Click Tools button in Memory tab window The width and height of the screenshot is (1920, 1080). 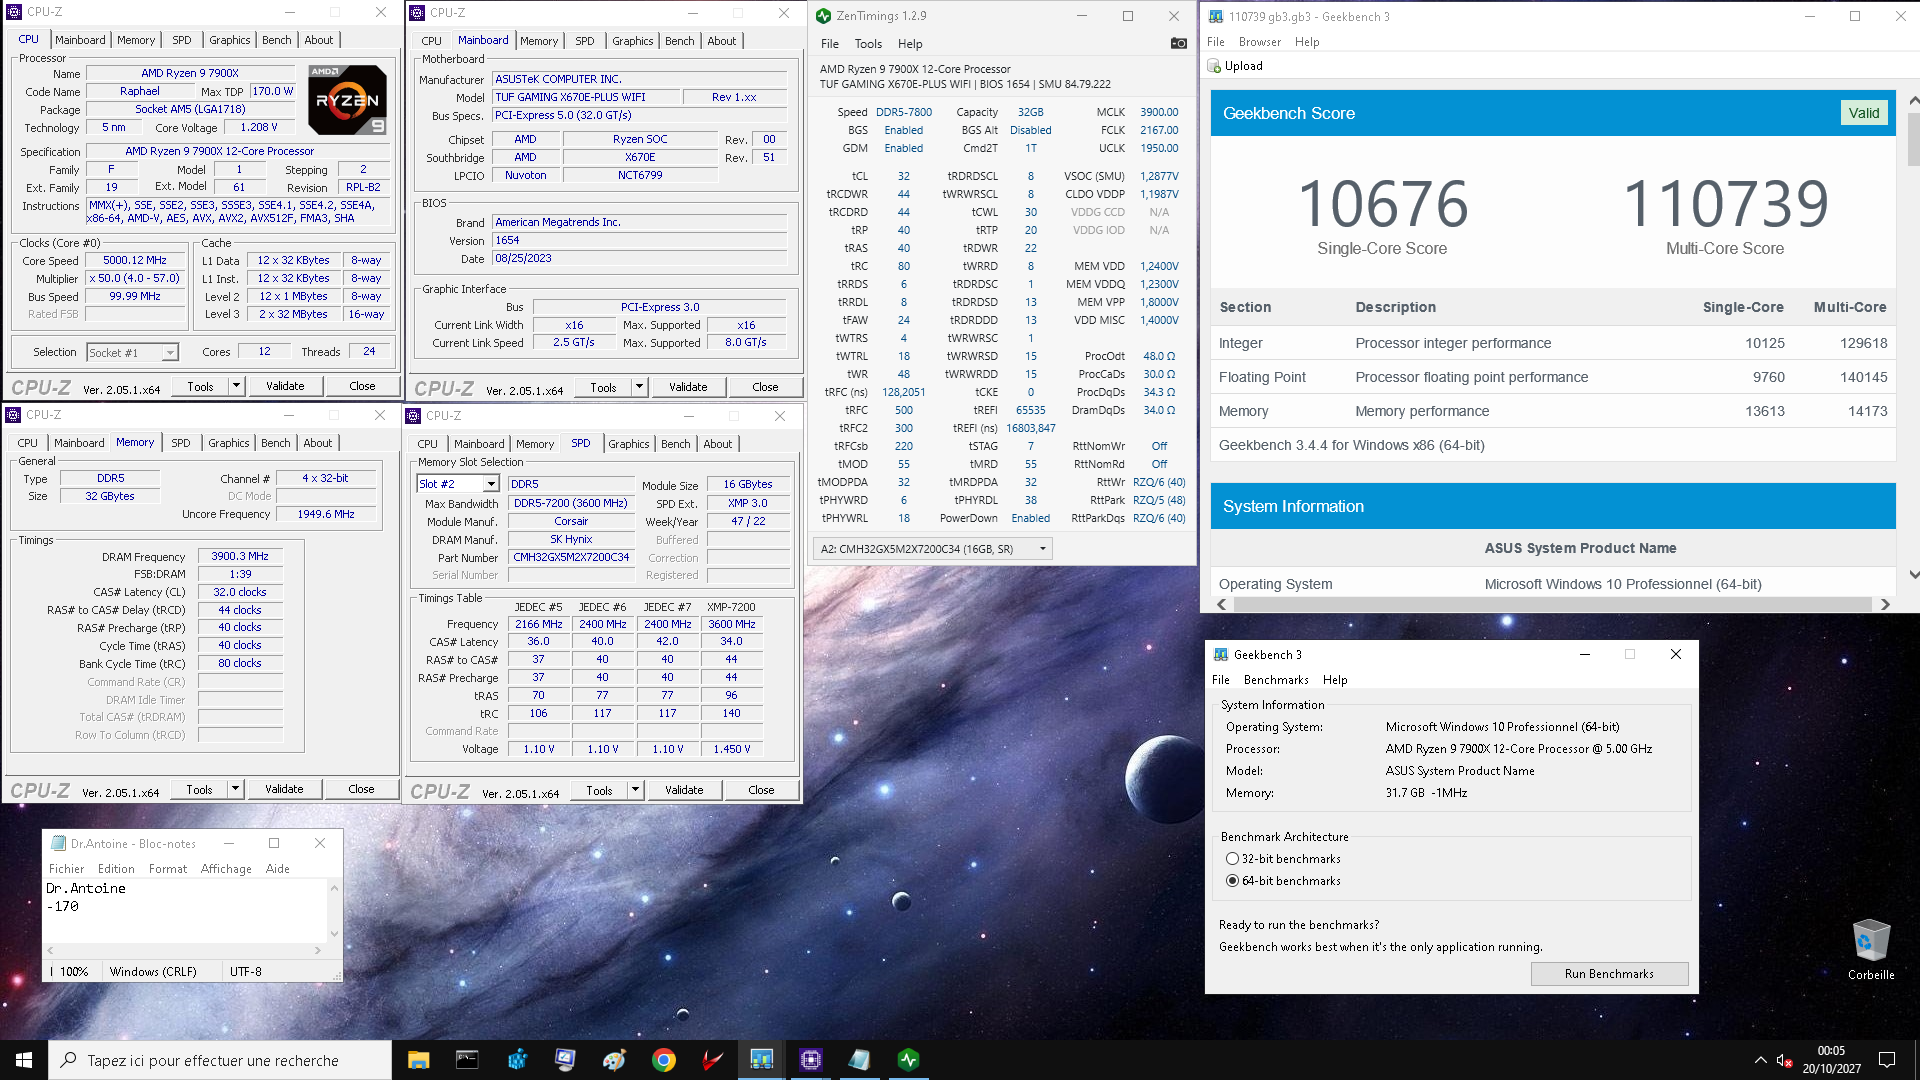(199, 789)
